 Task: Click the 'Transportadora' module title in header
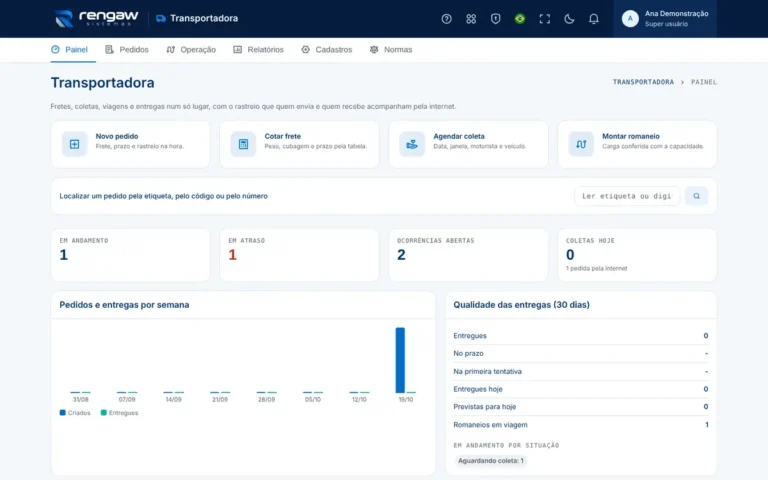click(204, 19)
